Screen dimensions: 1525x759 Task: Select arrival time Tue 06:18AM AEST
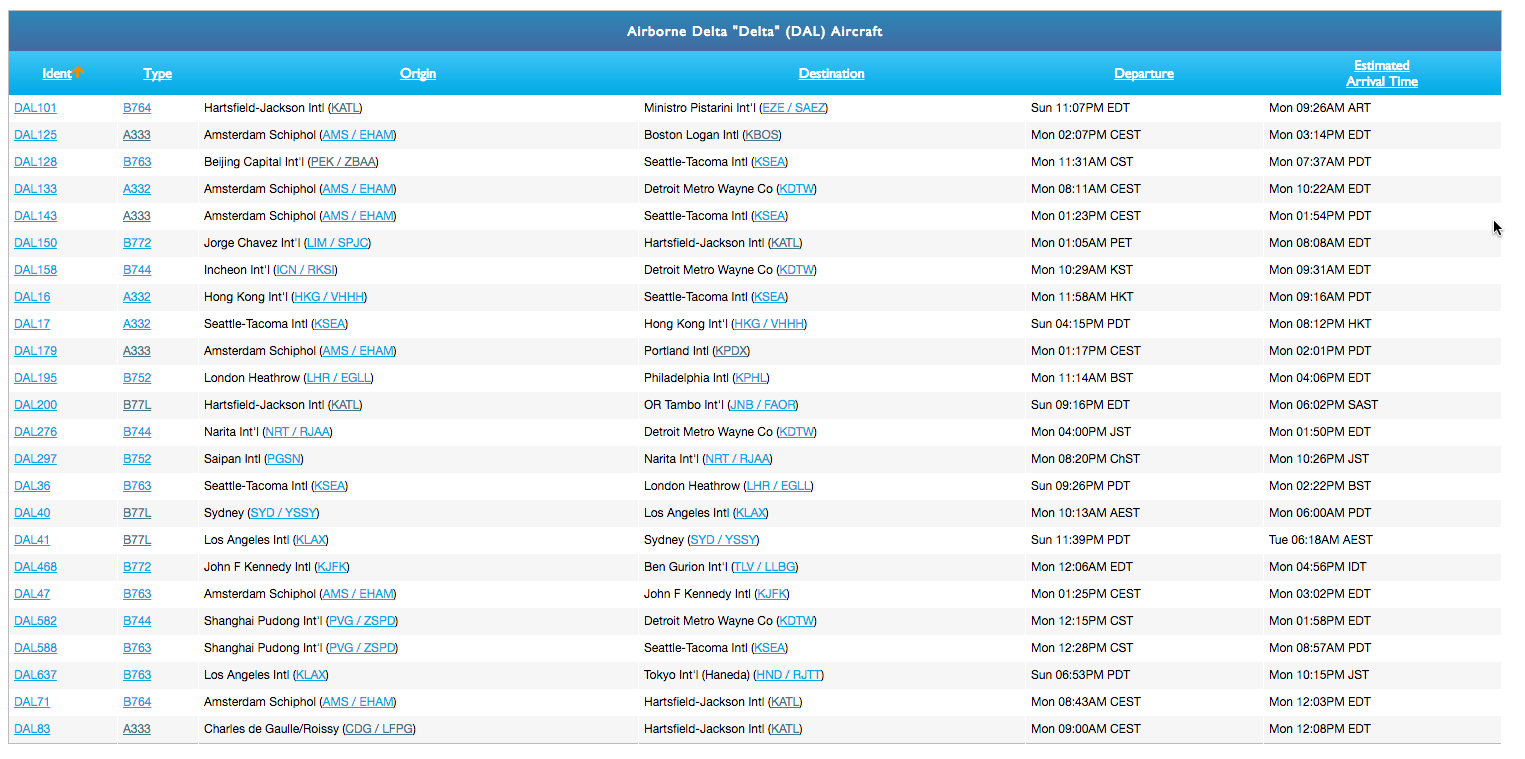click(1321, 540)
